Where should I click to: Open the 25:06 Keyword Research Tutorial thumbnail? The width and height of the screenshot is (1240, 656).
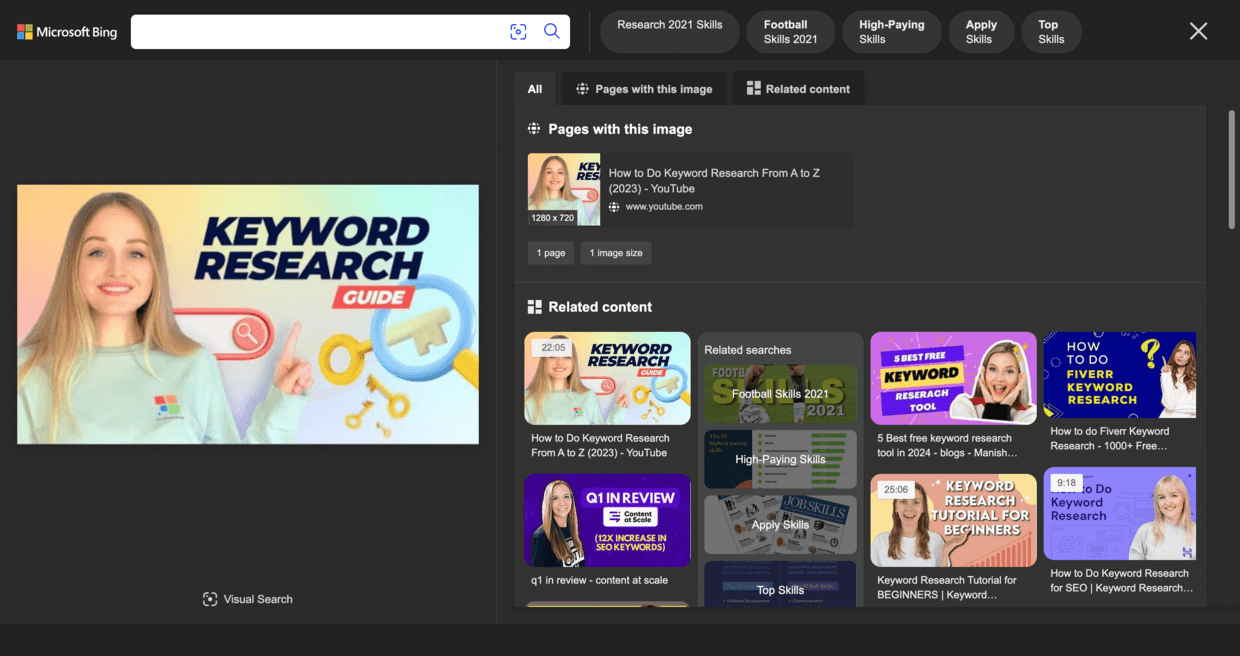point(952,519)
